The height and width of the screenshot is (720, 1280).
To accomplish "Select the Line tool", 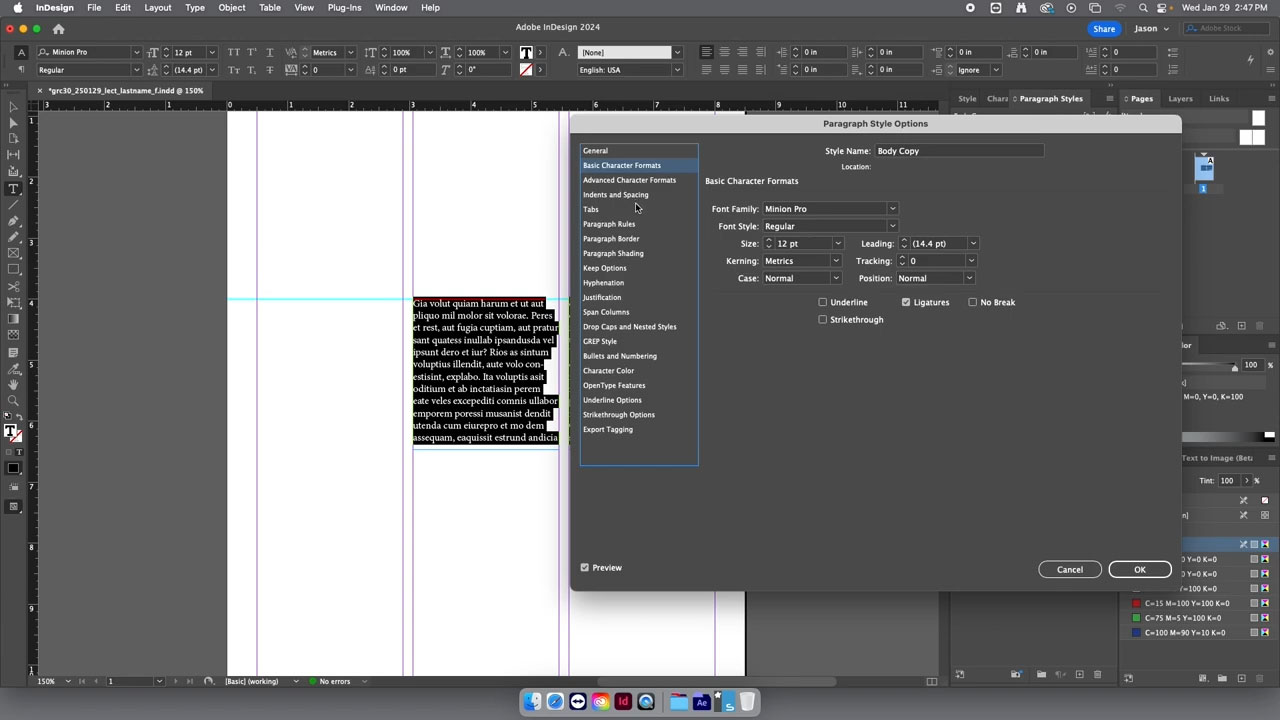I will (x=13, y=204).
